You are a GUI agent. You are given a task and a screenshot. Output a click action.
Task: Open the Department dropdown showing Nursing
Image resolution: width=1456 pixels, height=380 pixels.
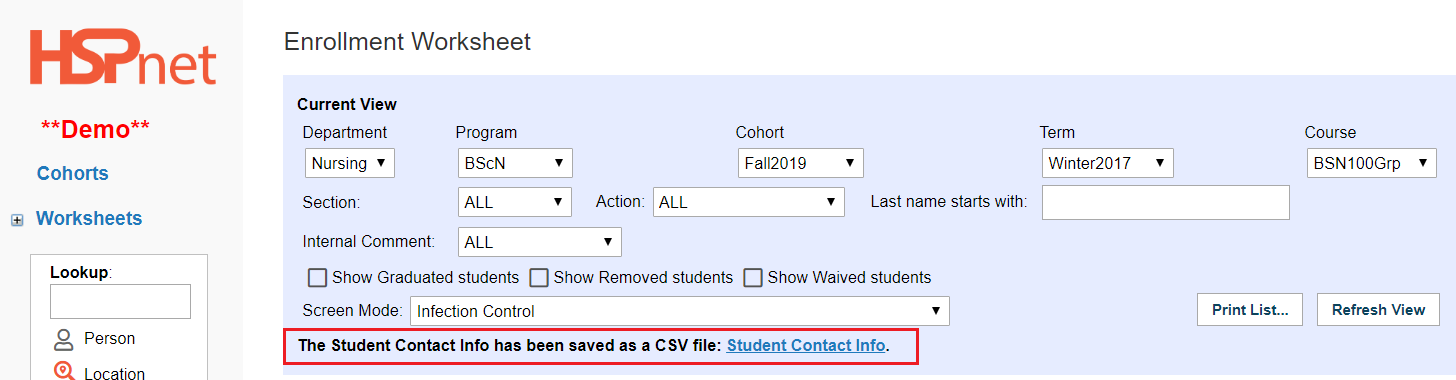[x=350, y=163]
